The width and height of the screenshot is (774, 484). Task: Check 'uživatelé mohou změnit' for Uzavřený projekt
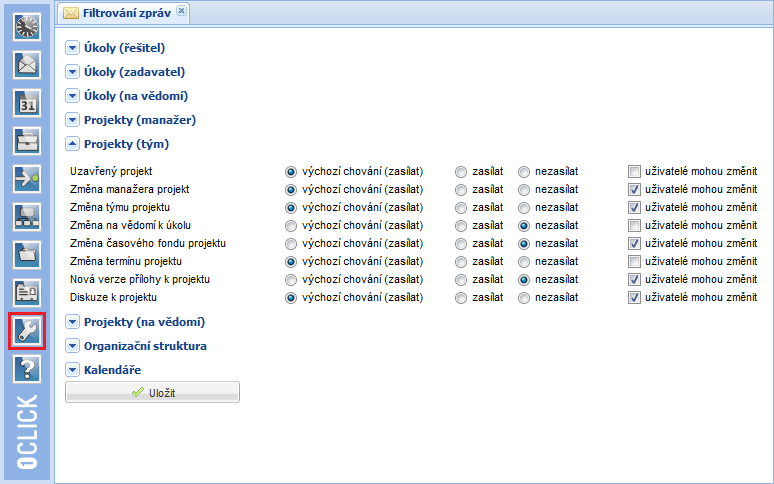[x=634, y=171]
